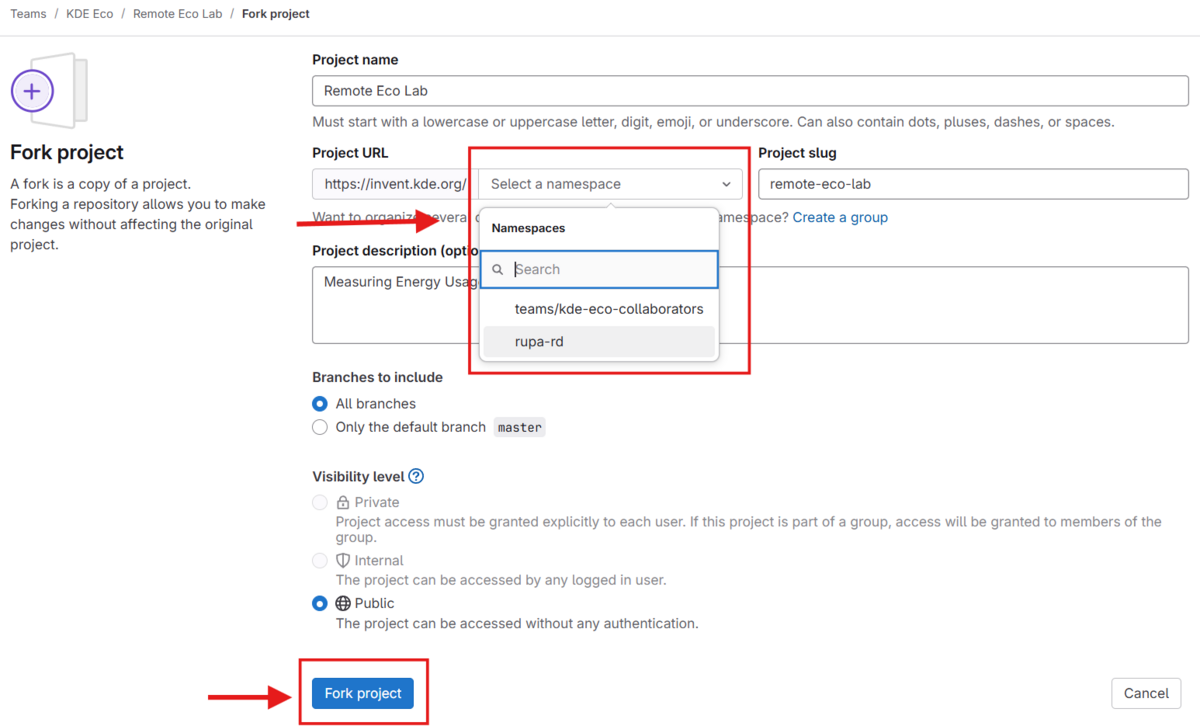Open the Create a group link
1200x726 pixels.
click(840, 218)
